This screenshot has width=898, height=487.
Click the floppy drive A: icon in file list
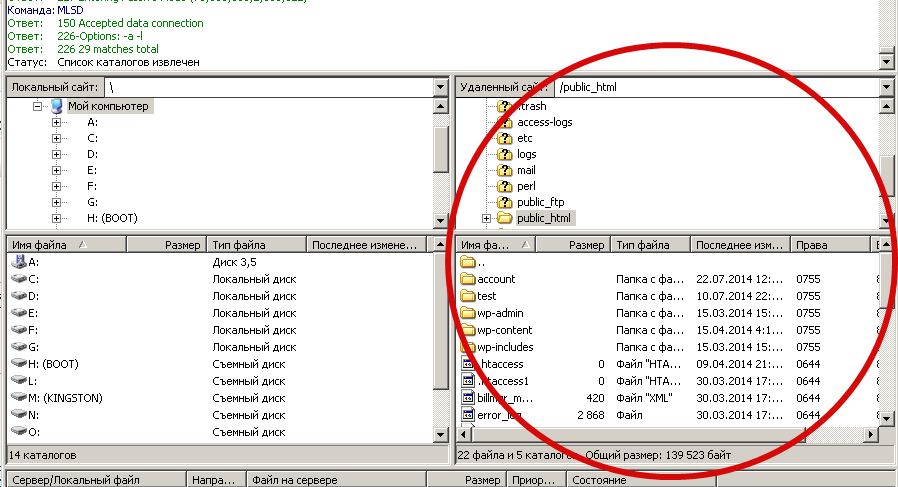19,262
